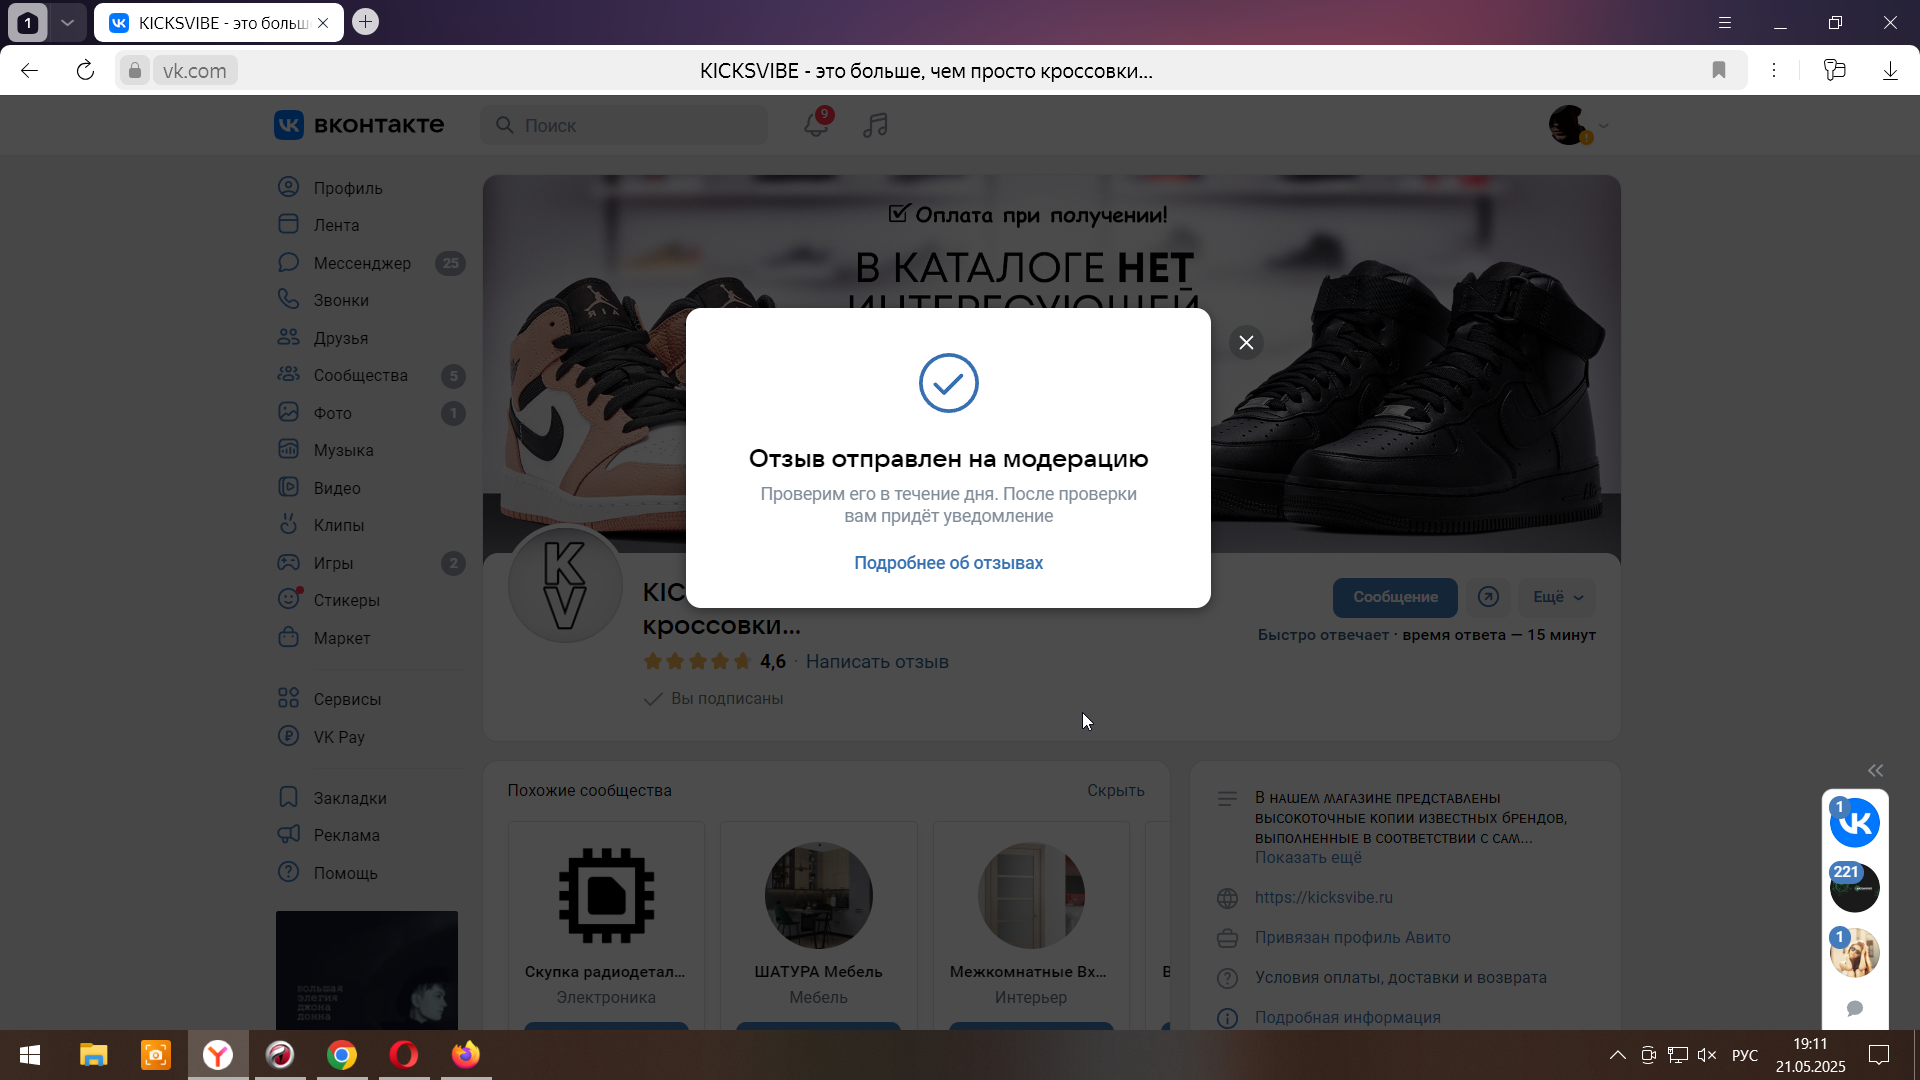Open the music player note icon
Screen dimensions: 1920x1080
pyautogui.click(x=875, y=125)
